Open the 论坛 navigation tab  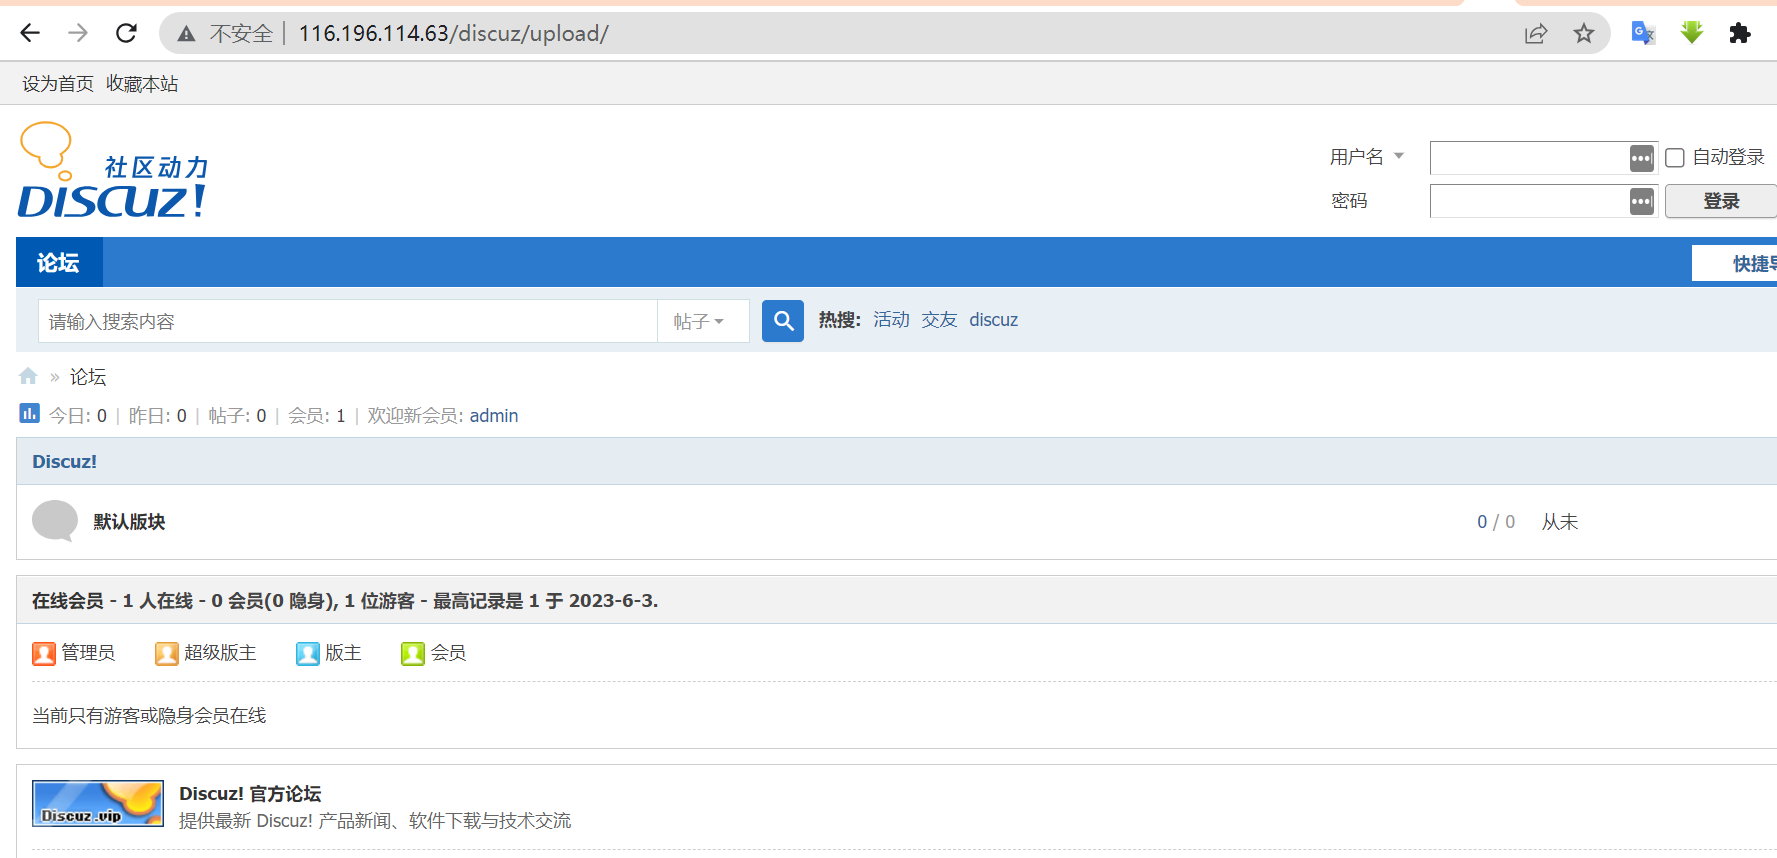click(59, 262)
